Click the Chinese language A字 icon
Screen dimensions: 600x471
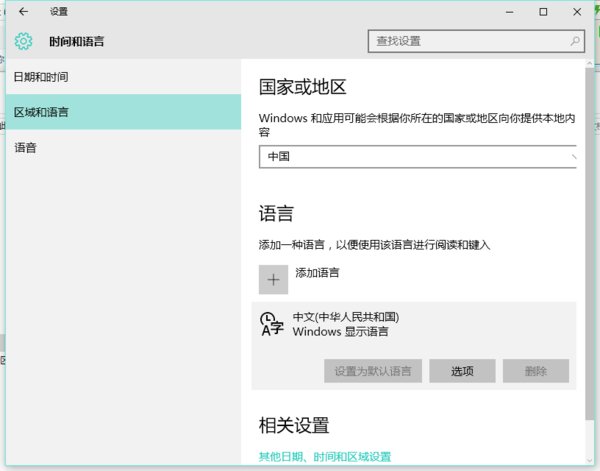(272, 324)
